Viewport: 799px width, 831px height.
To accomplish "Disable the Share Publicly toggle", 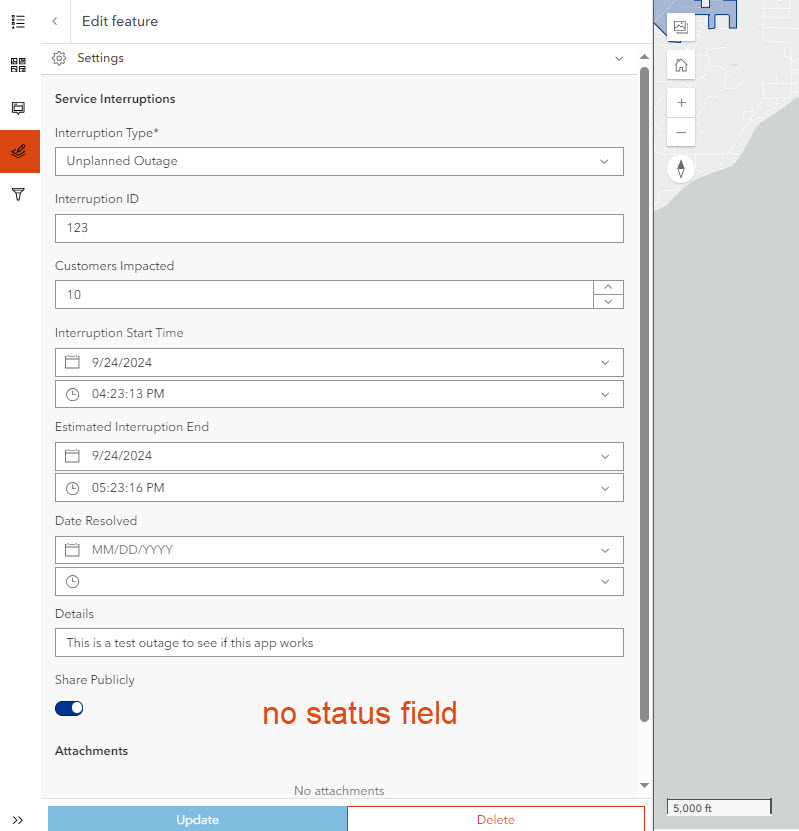I will point(68,707).
